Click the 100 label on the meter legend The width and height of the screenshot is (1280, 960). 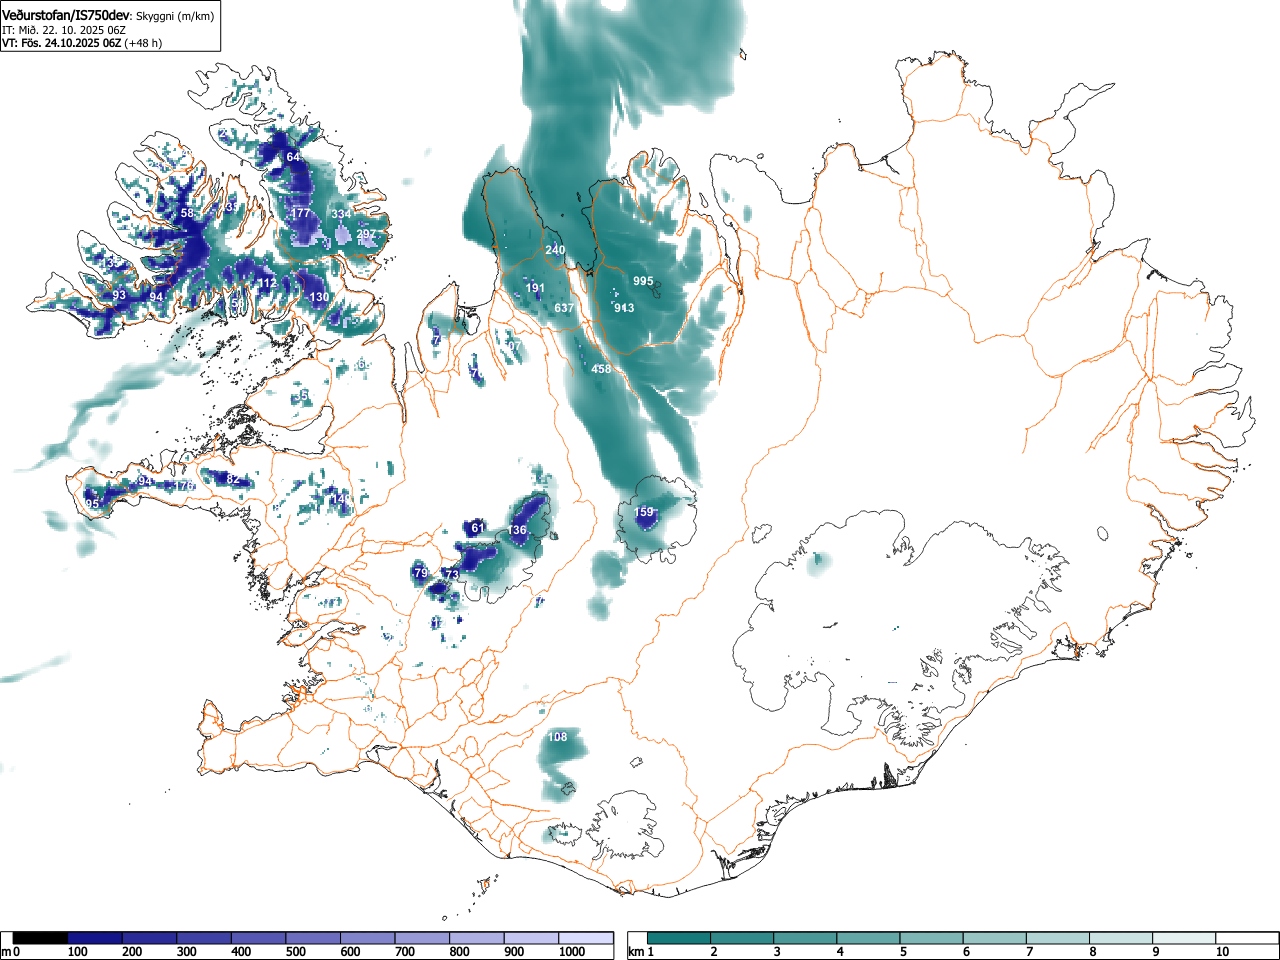[76, 952]
